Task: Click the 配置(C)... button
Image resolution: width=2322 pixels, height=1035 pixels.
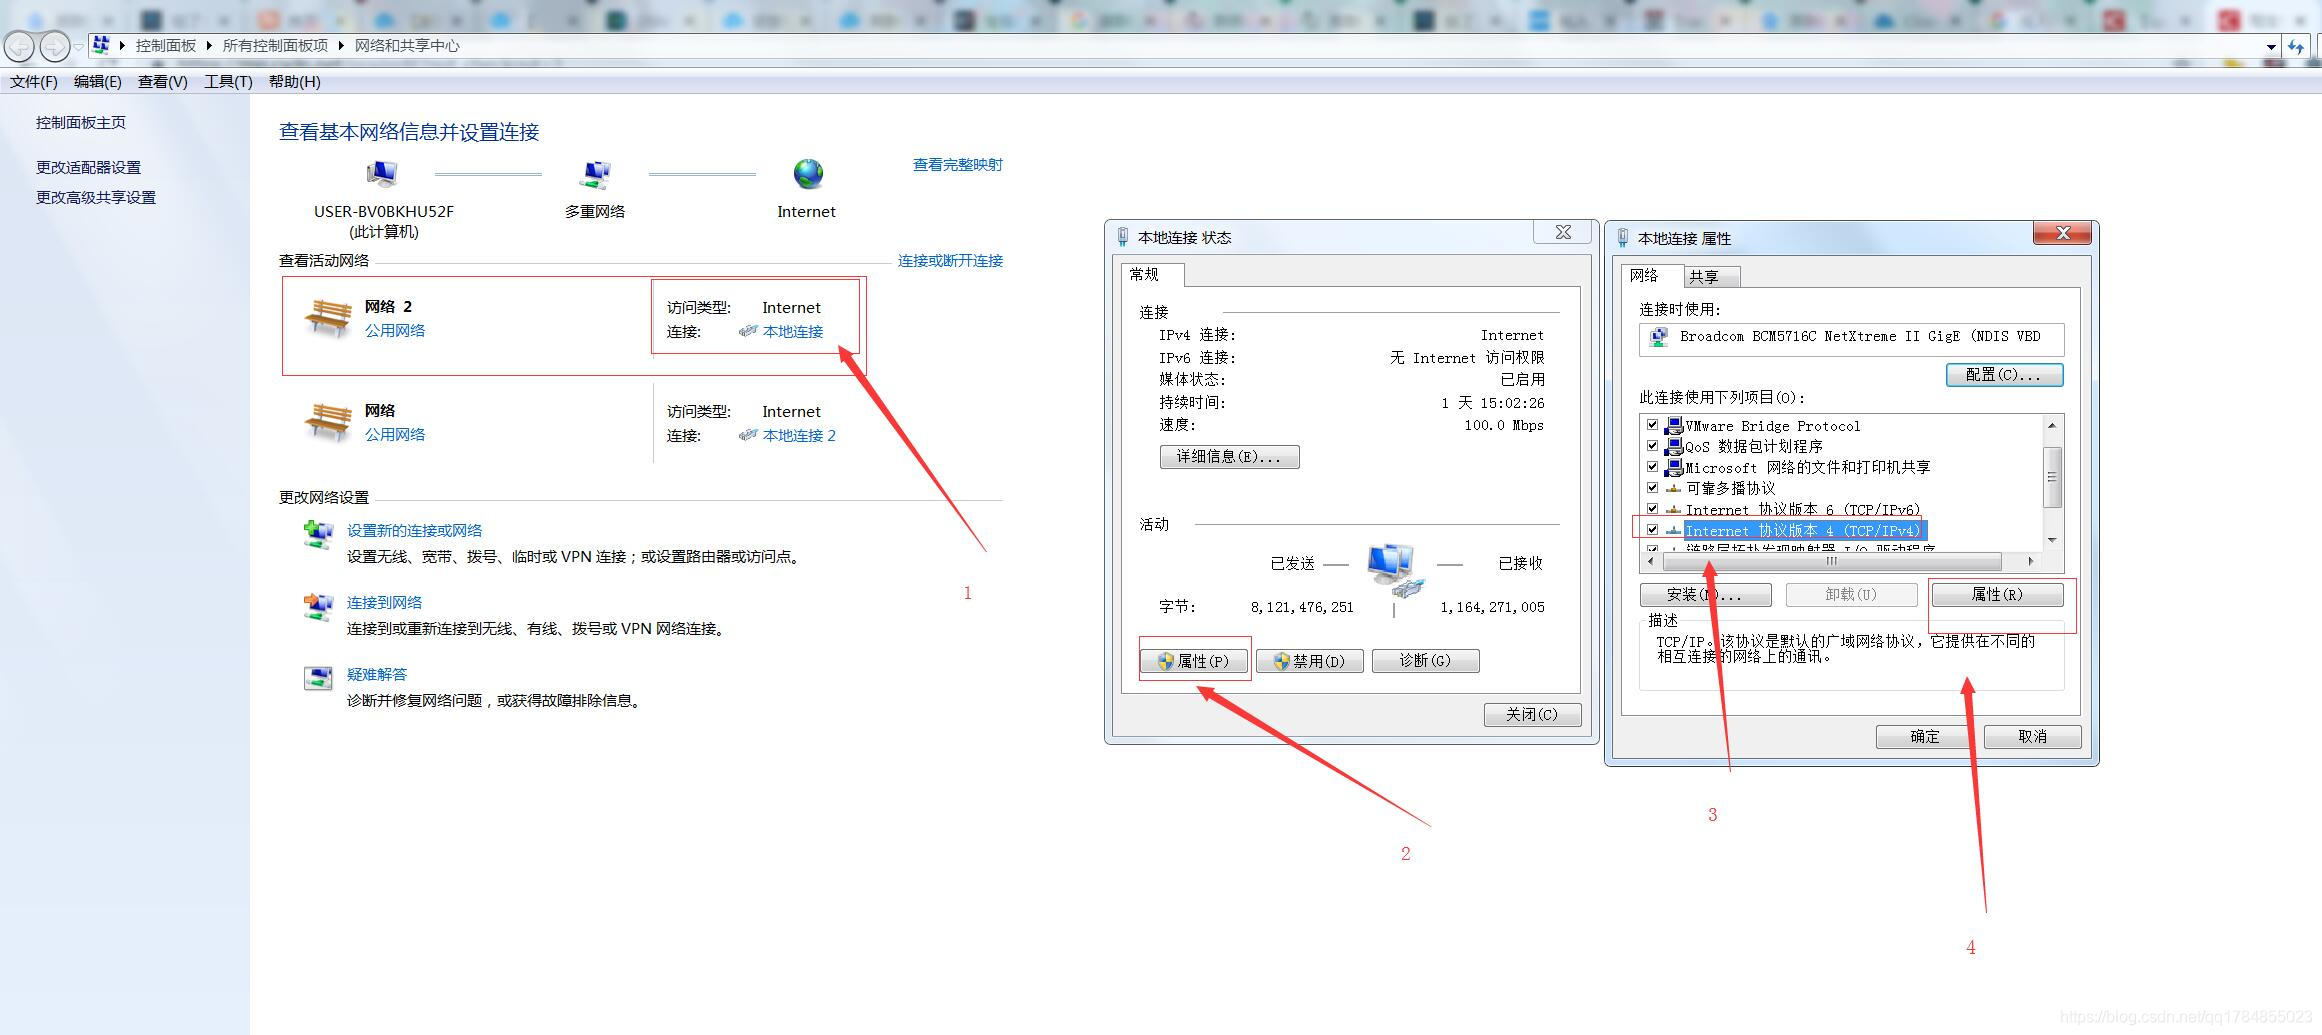Action: [2004, 374]
